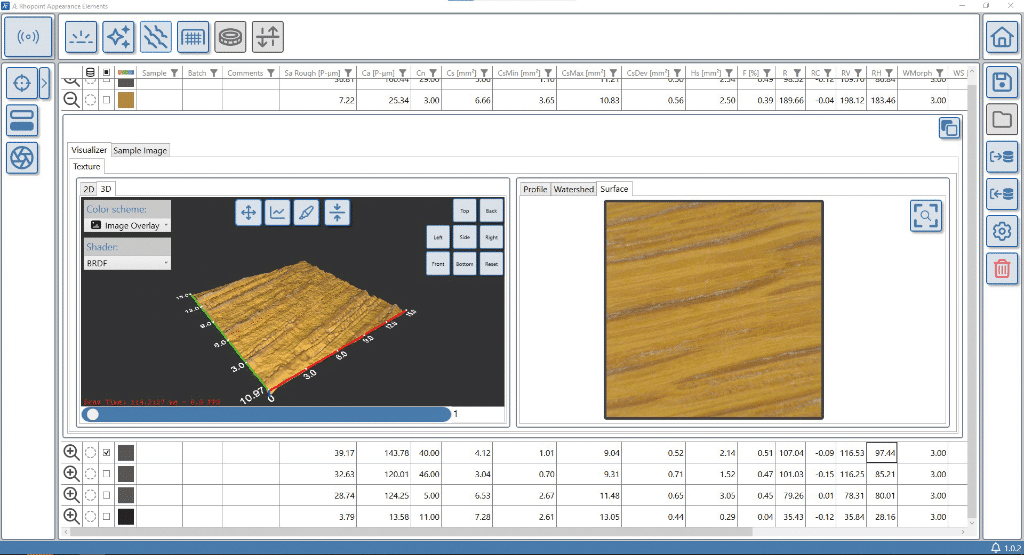Switch to the Watershed tab
The height and width of the screenshot is (555, 1024).
573,189
